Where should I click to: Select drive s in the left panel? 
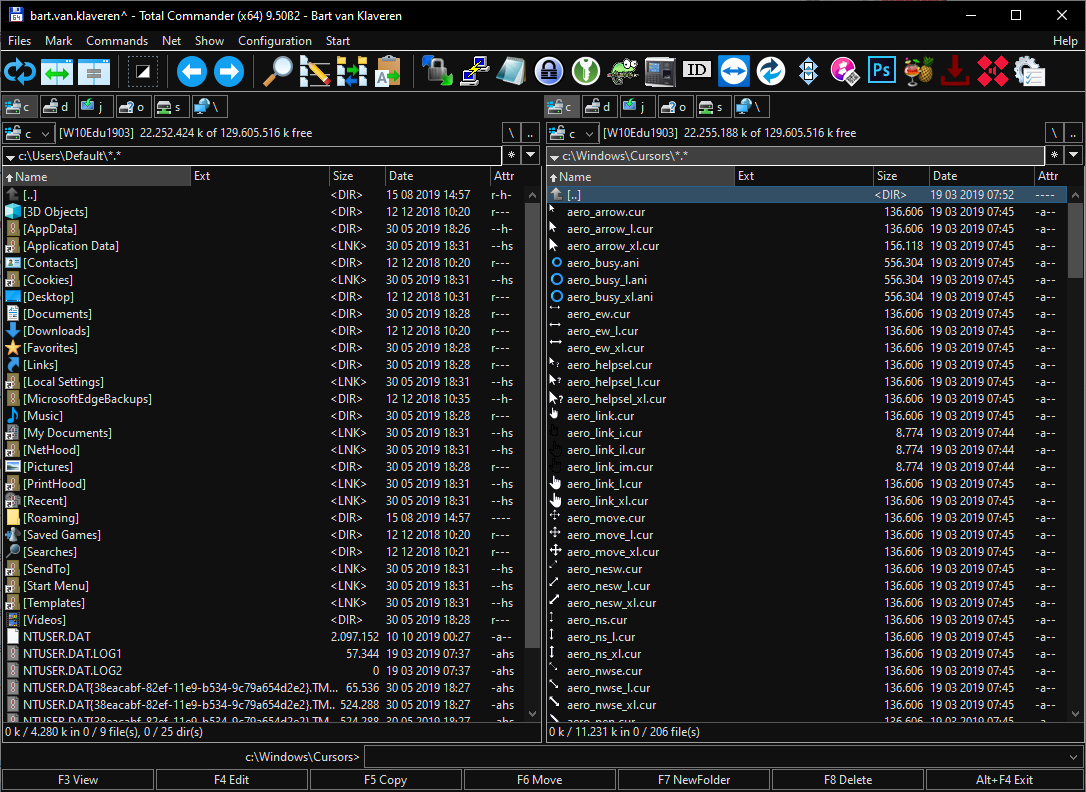(171, 107)
